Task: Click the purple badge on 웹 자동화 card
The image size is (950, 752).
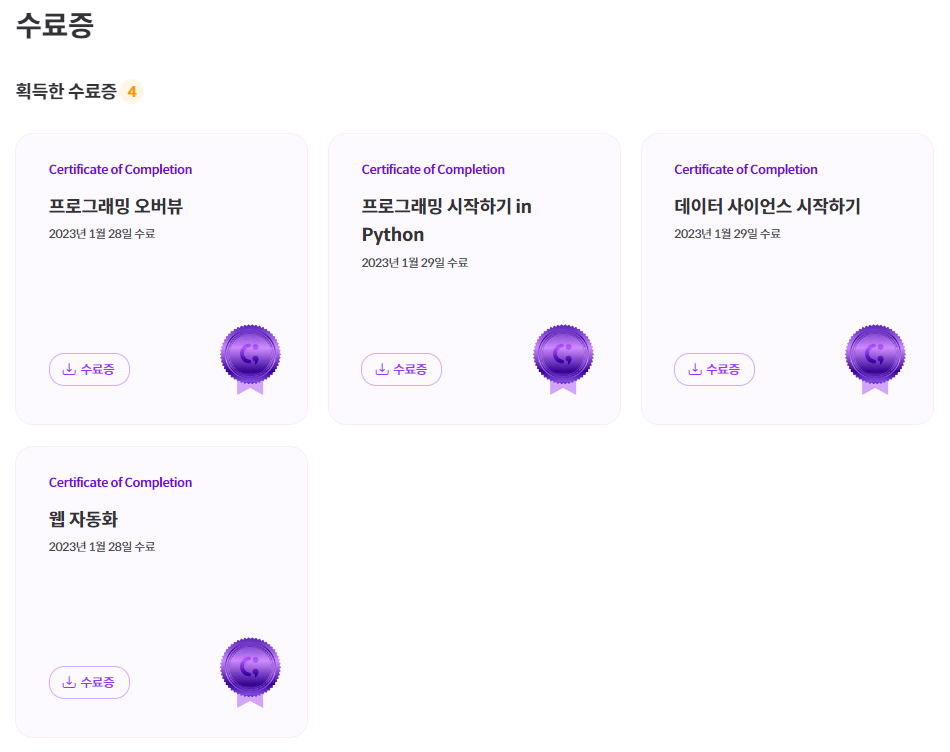Action: (x=250, y=673)
